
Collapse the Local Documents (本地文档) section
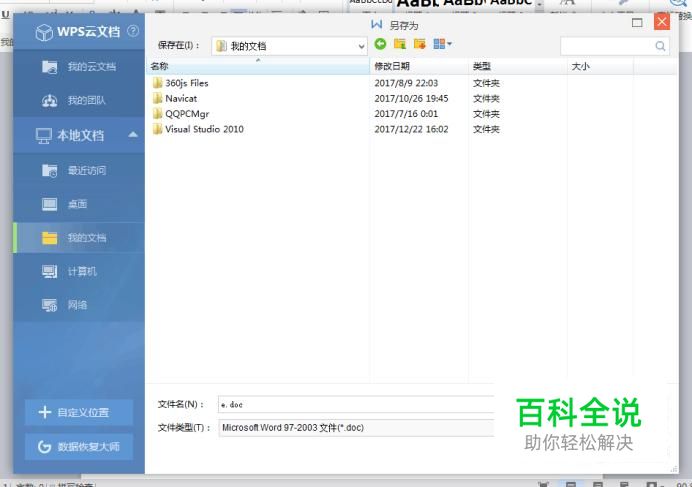click(x=133, y=135)
